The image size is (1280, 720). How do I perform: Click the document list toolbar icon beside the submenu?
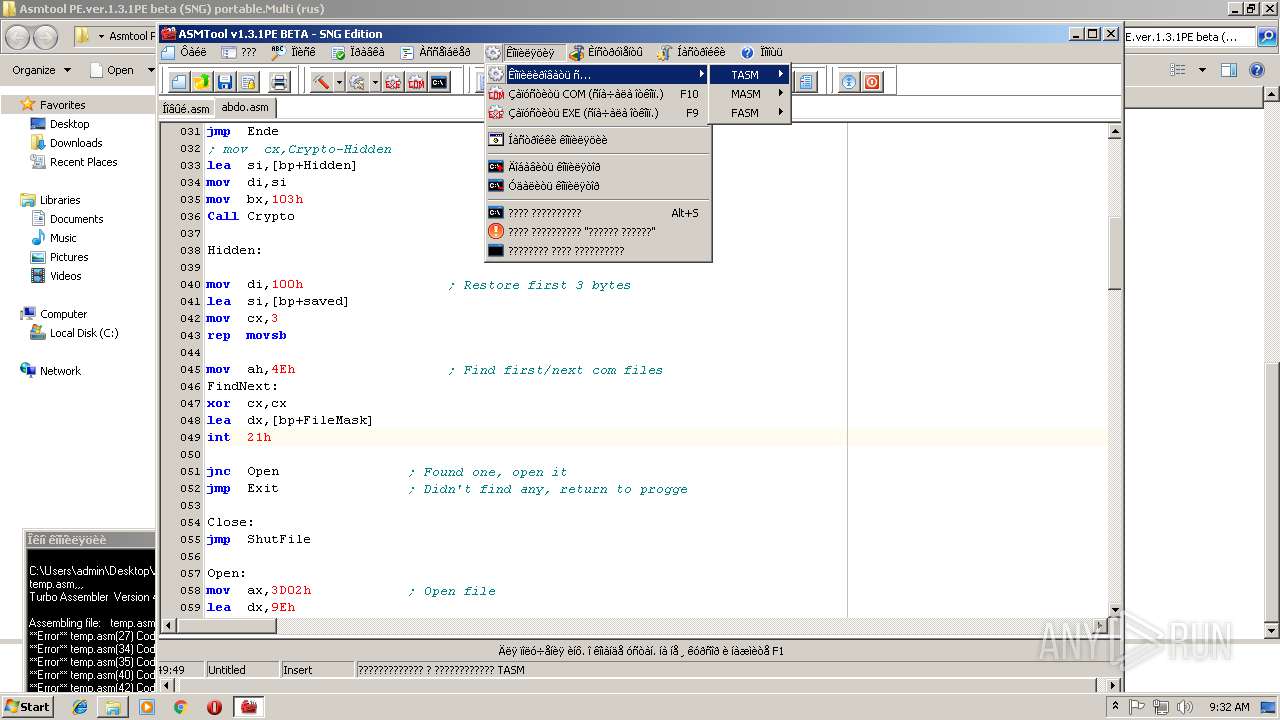[x=806, y=82]
